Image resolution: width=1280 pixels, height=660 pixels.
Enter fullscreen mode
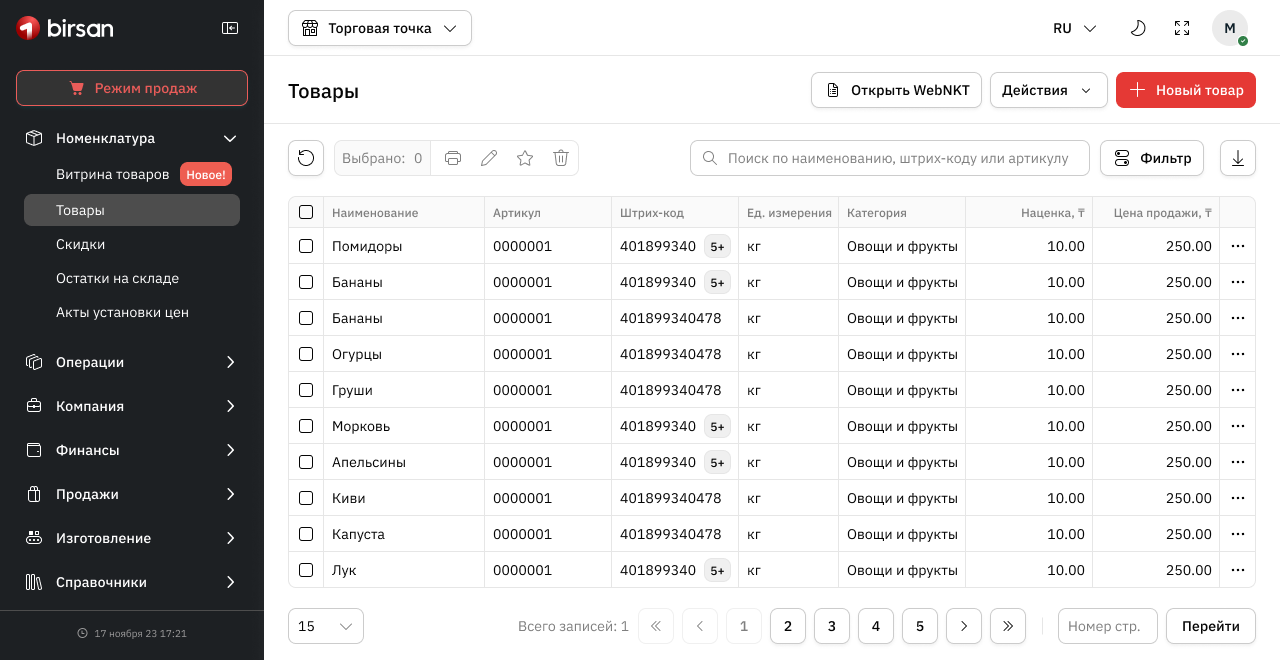[x=1182, y=28]
